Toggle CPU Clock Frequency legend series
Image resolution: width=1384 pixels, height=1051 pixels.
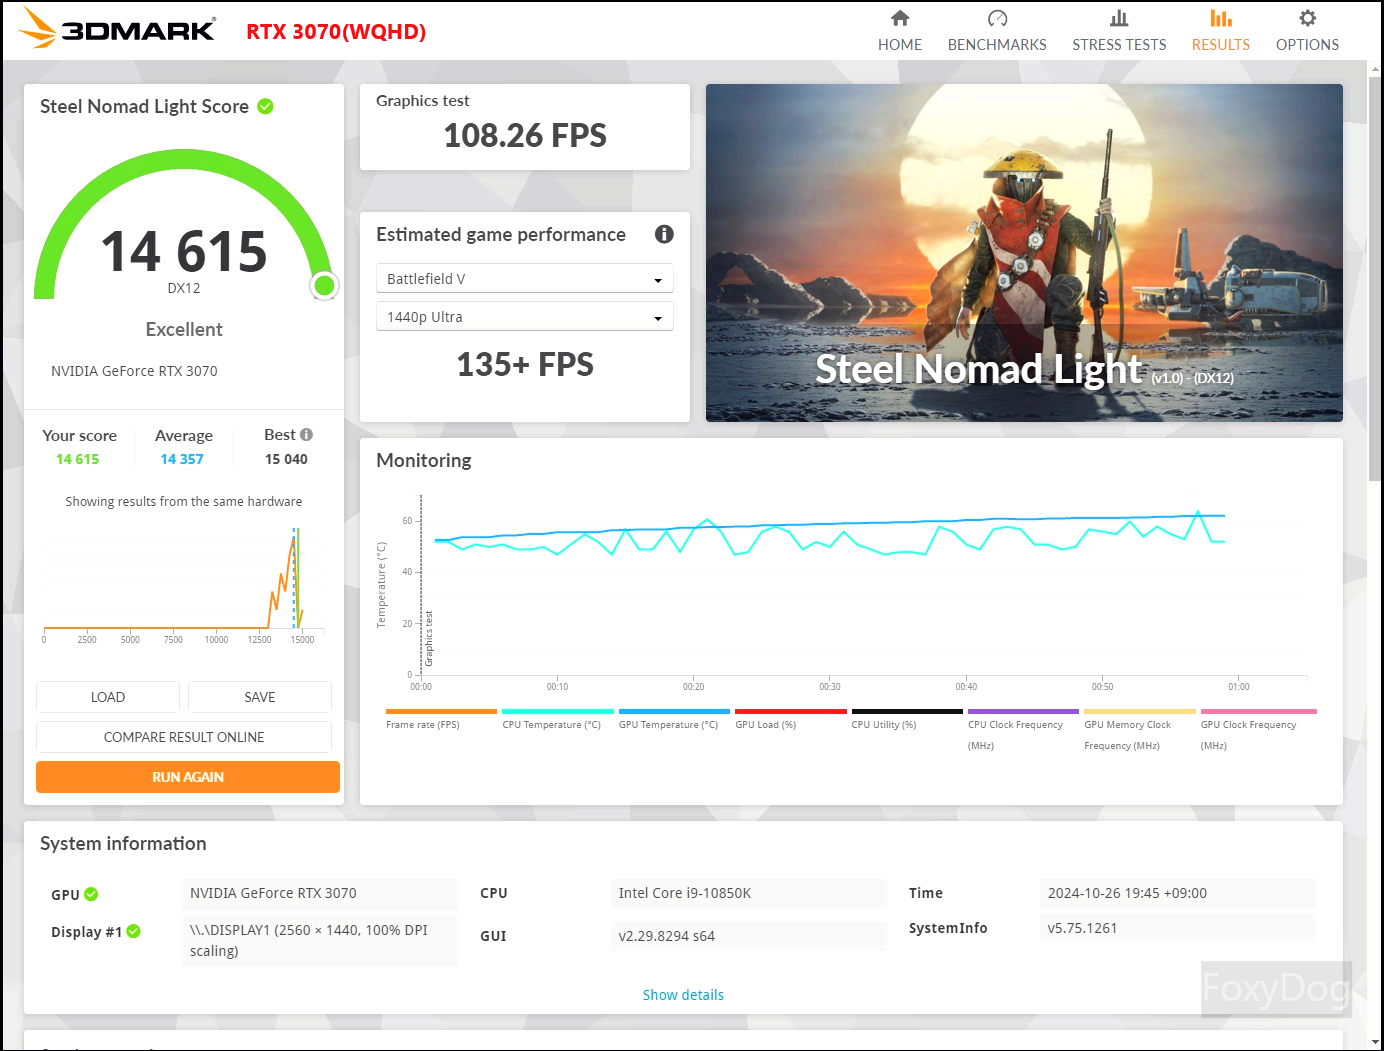pyautogui.click(x=1023, y=730)
